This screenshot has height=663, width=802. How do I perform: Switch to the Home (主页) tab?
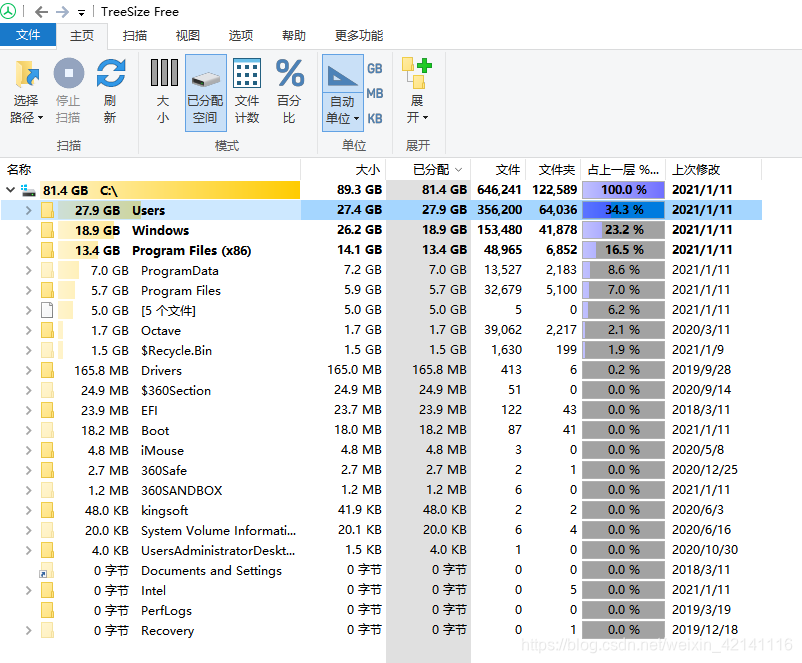[82, 35]
